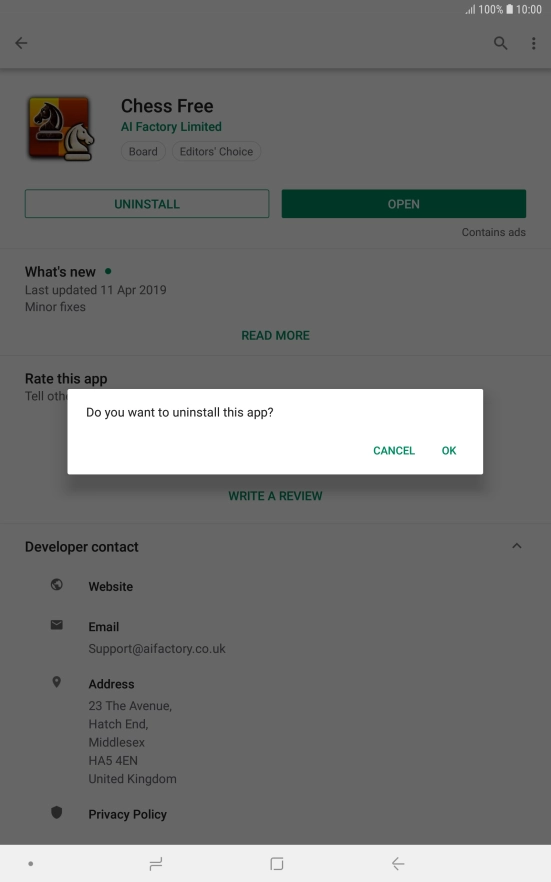Open the search magnifier icon
Image resolution: width=551 pixels, height=882 pixels.
pyautogui.click(x=500, y=43)
